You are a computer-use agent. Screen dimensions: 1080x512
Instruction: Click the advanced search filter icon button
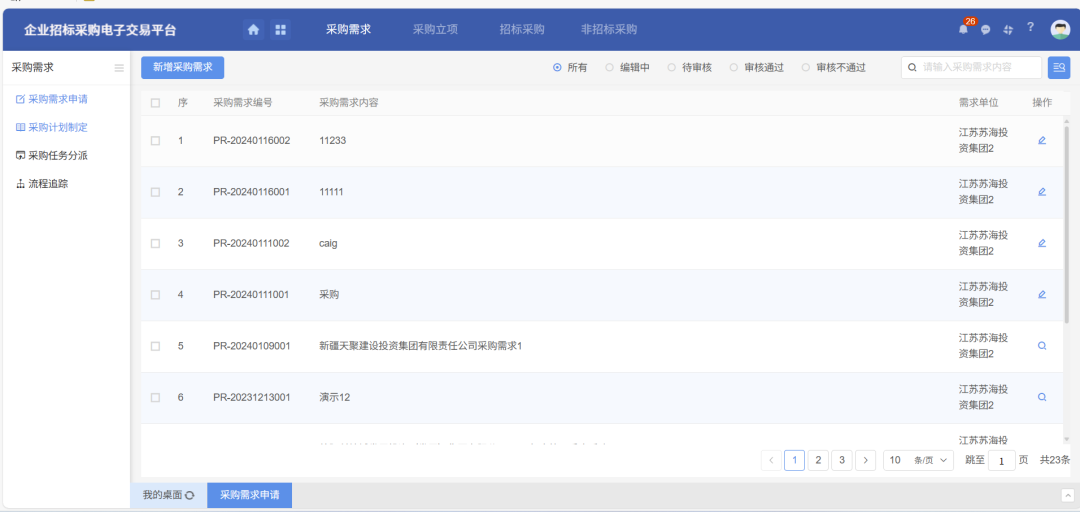1059,68
